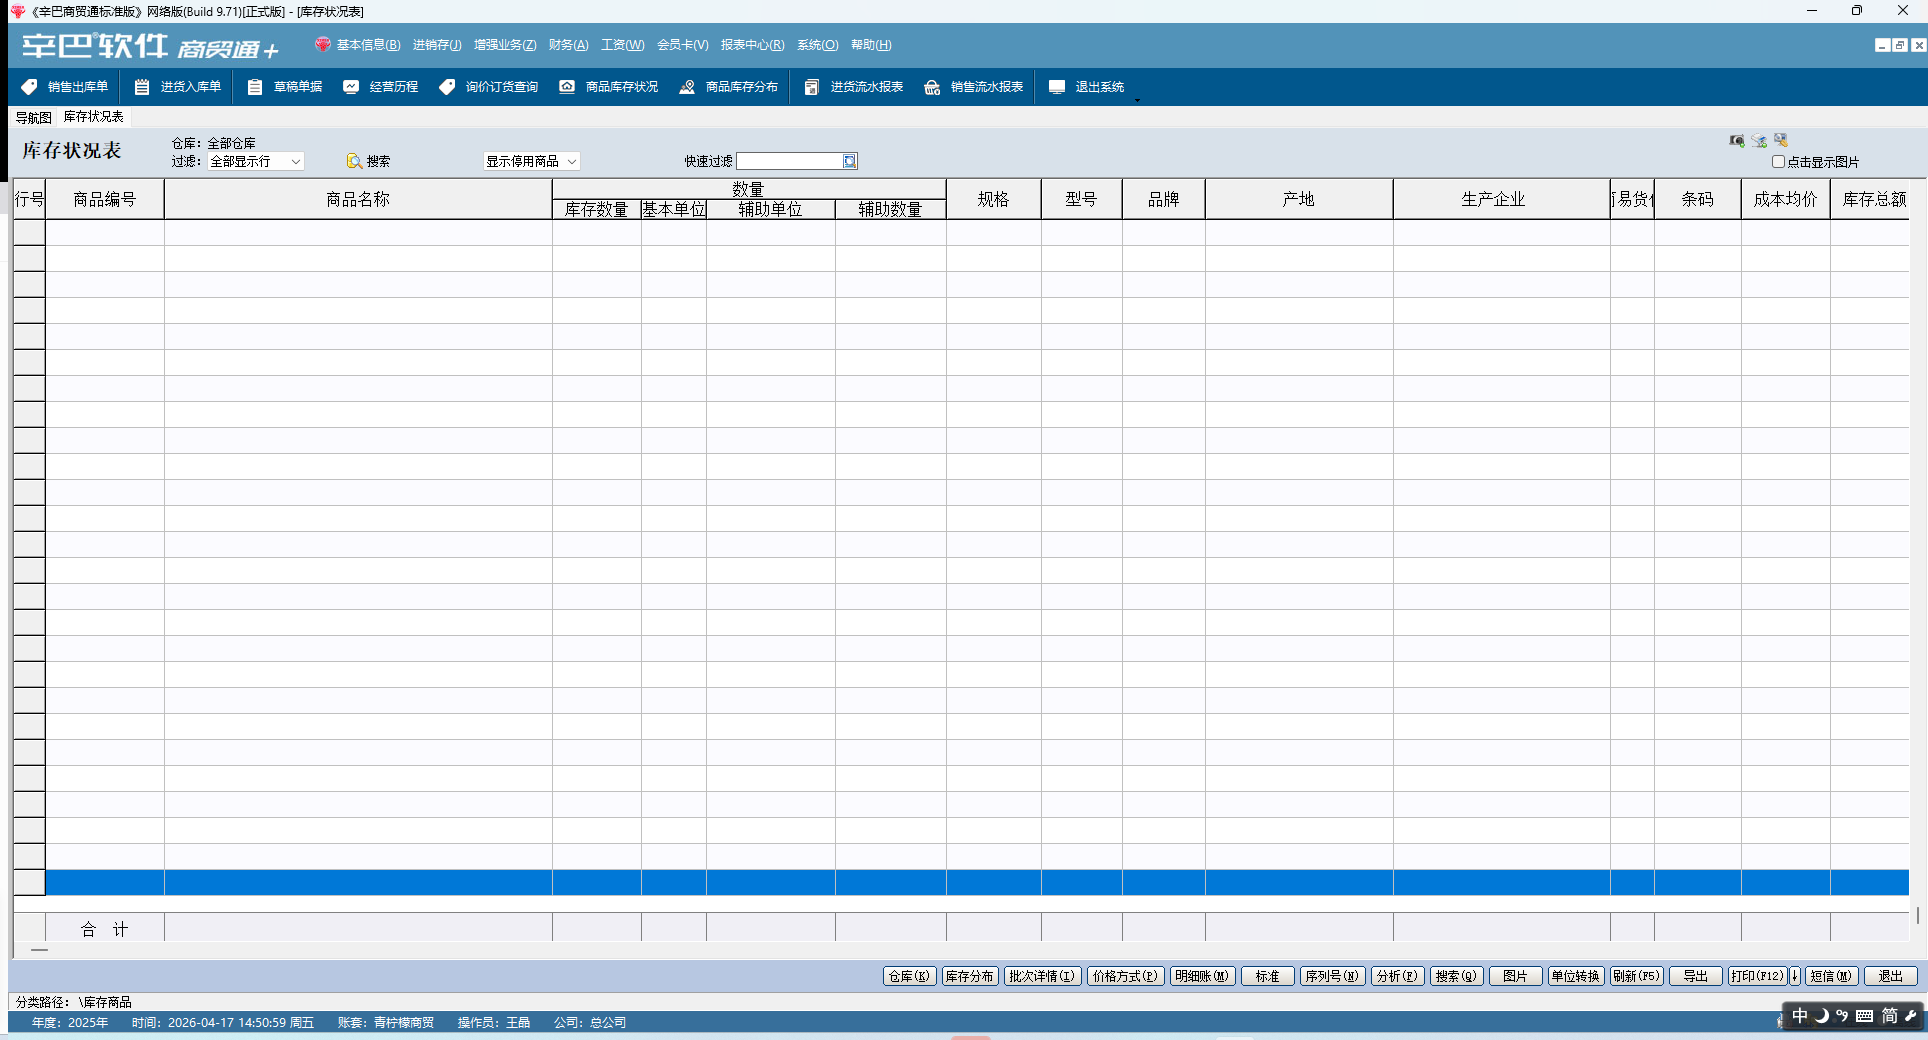Open 经营历程 from the toolbar
1928x1040 pixels.
(381, 87)
